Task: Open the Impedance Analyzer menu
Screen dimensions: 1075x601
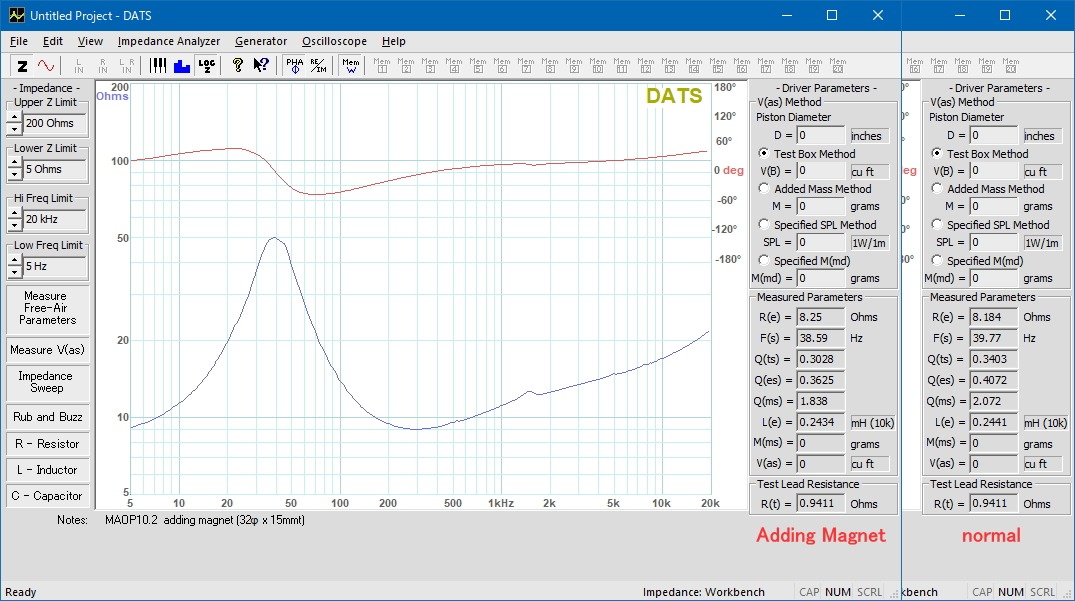Action: (x=169, y=41)
